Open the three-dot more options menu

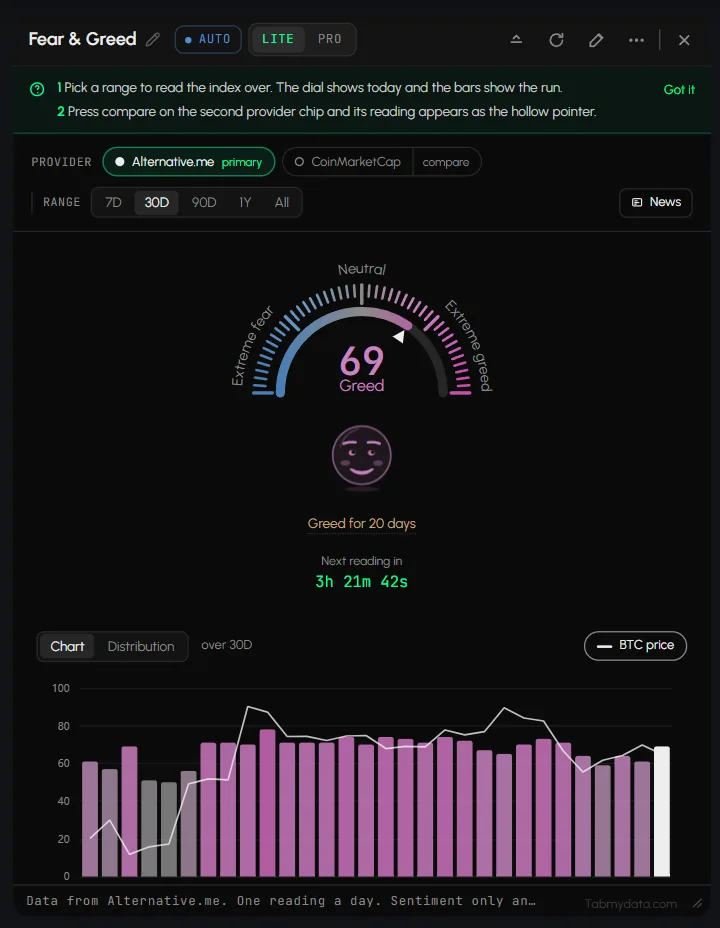637,40
